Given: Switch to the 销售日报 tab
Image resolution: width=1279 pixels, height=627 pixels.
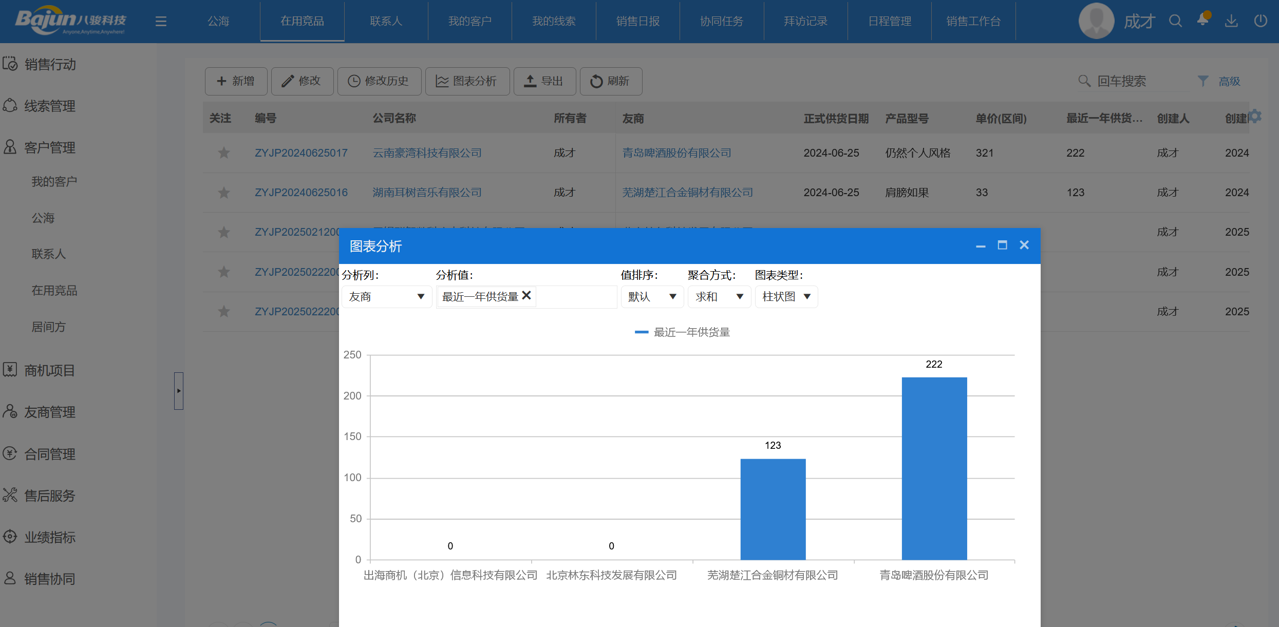Looking at the screenshot, I should point(637,20).
